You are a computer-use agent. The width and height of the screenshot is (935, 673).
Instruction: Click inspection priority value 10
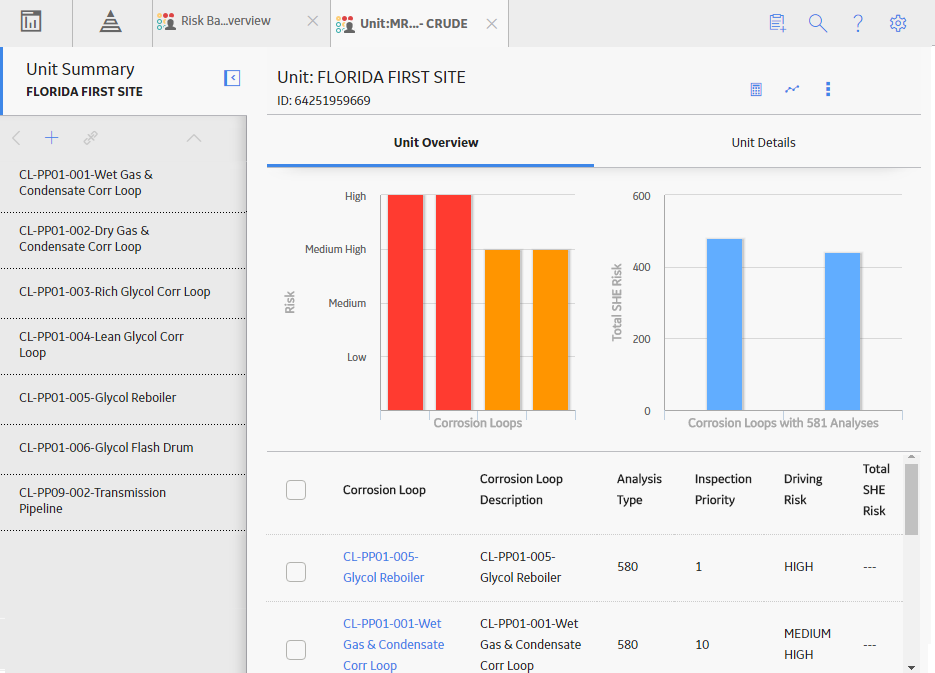click(x=702, y=644)
